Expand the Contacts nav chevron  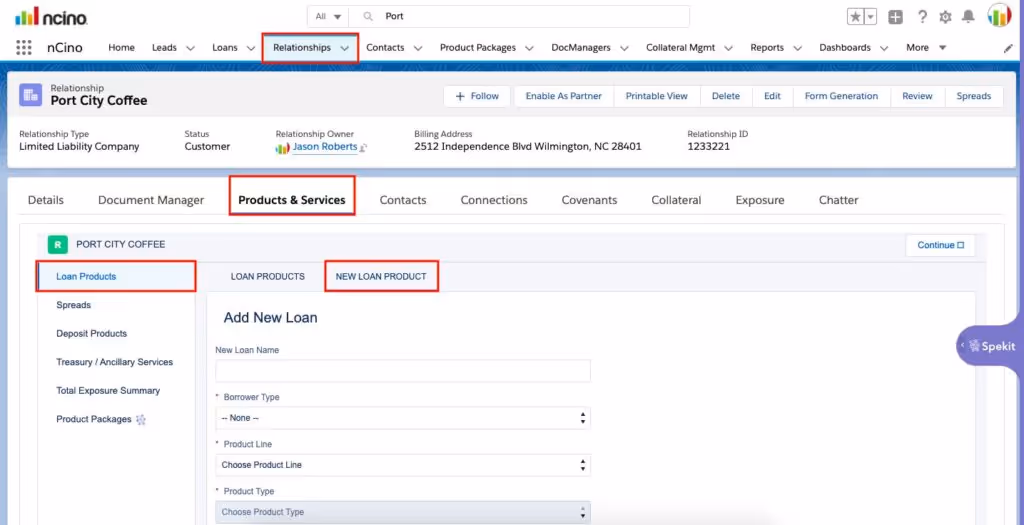[x=418, y=48]
